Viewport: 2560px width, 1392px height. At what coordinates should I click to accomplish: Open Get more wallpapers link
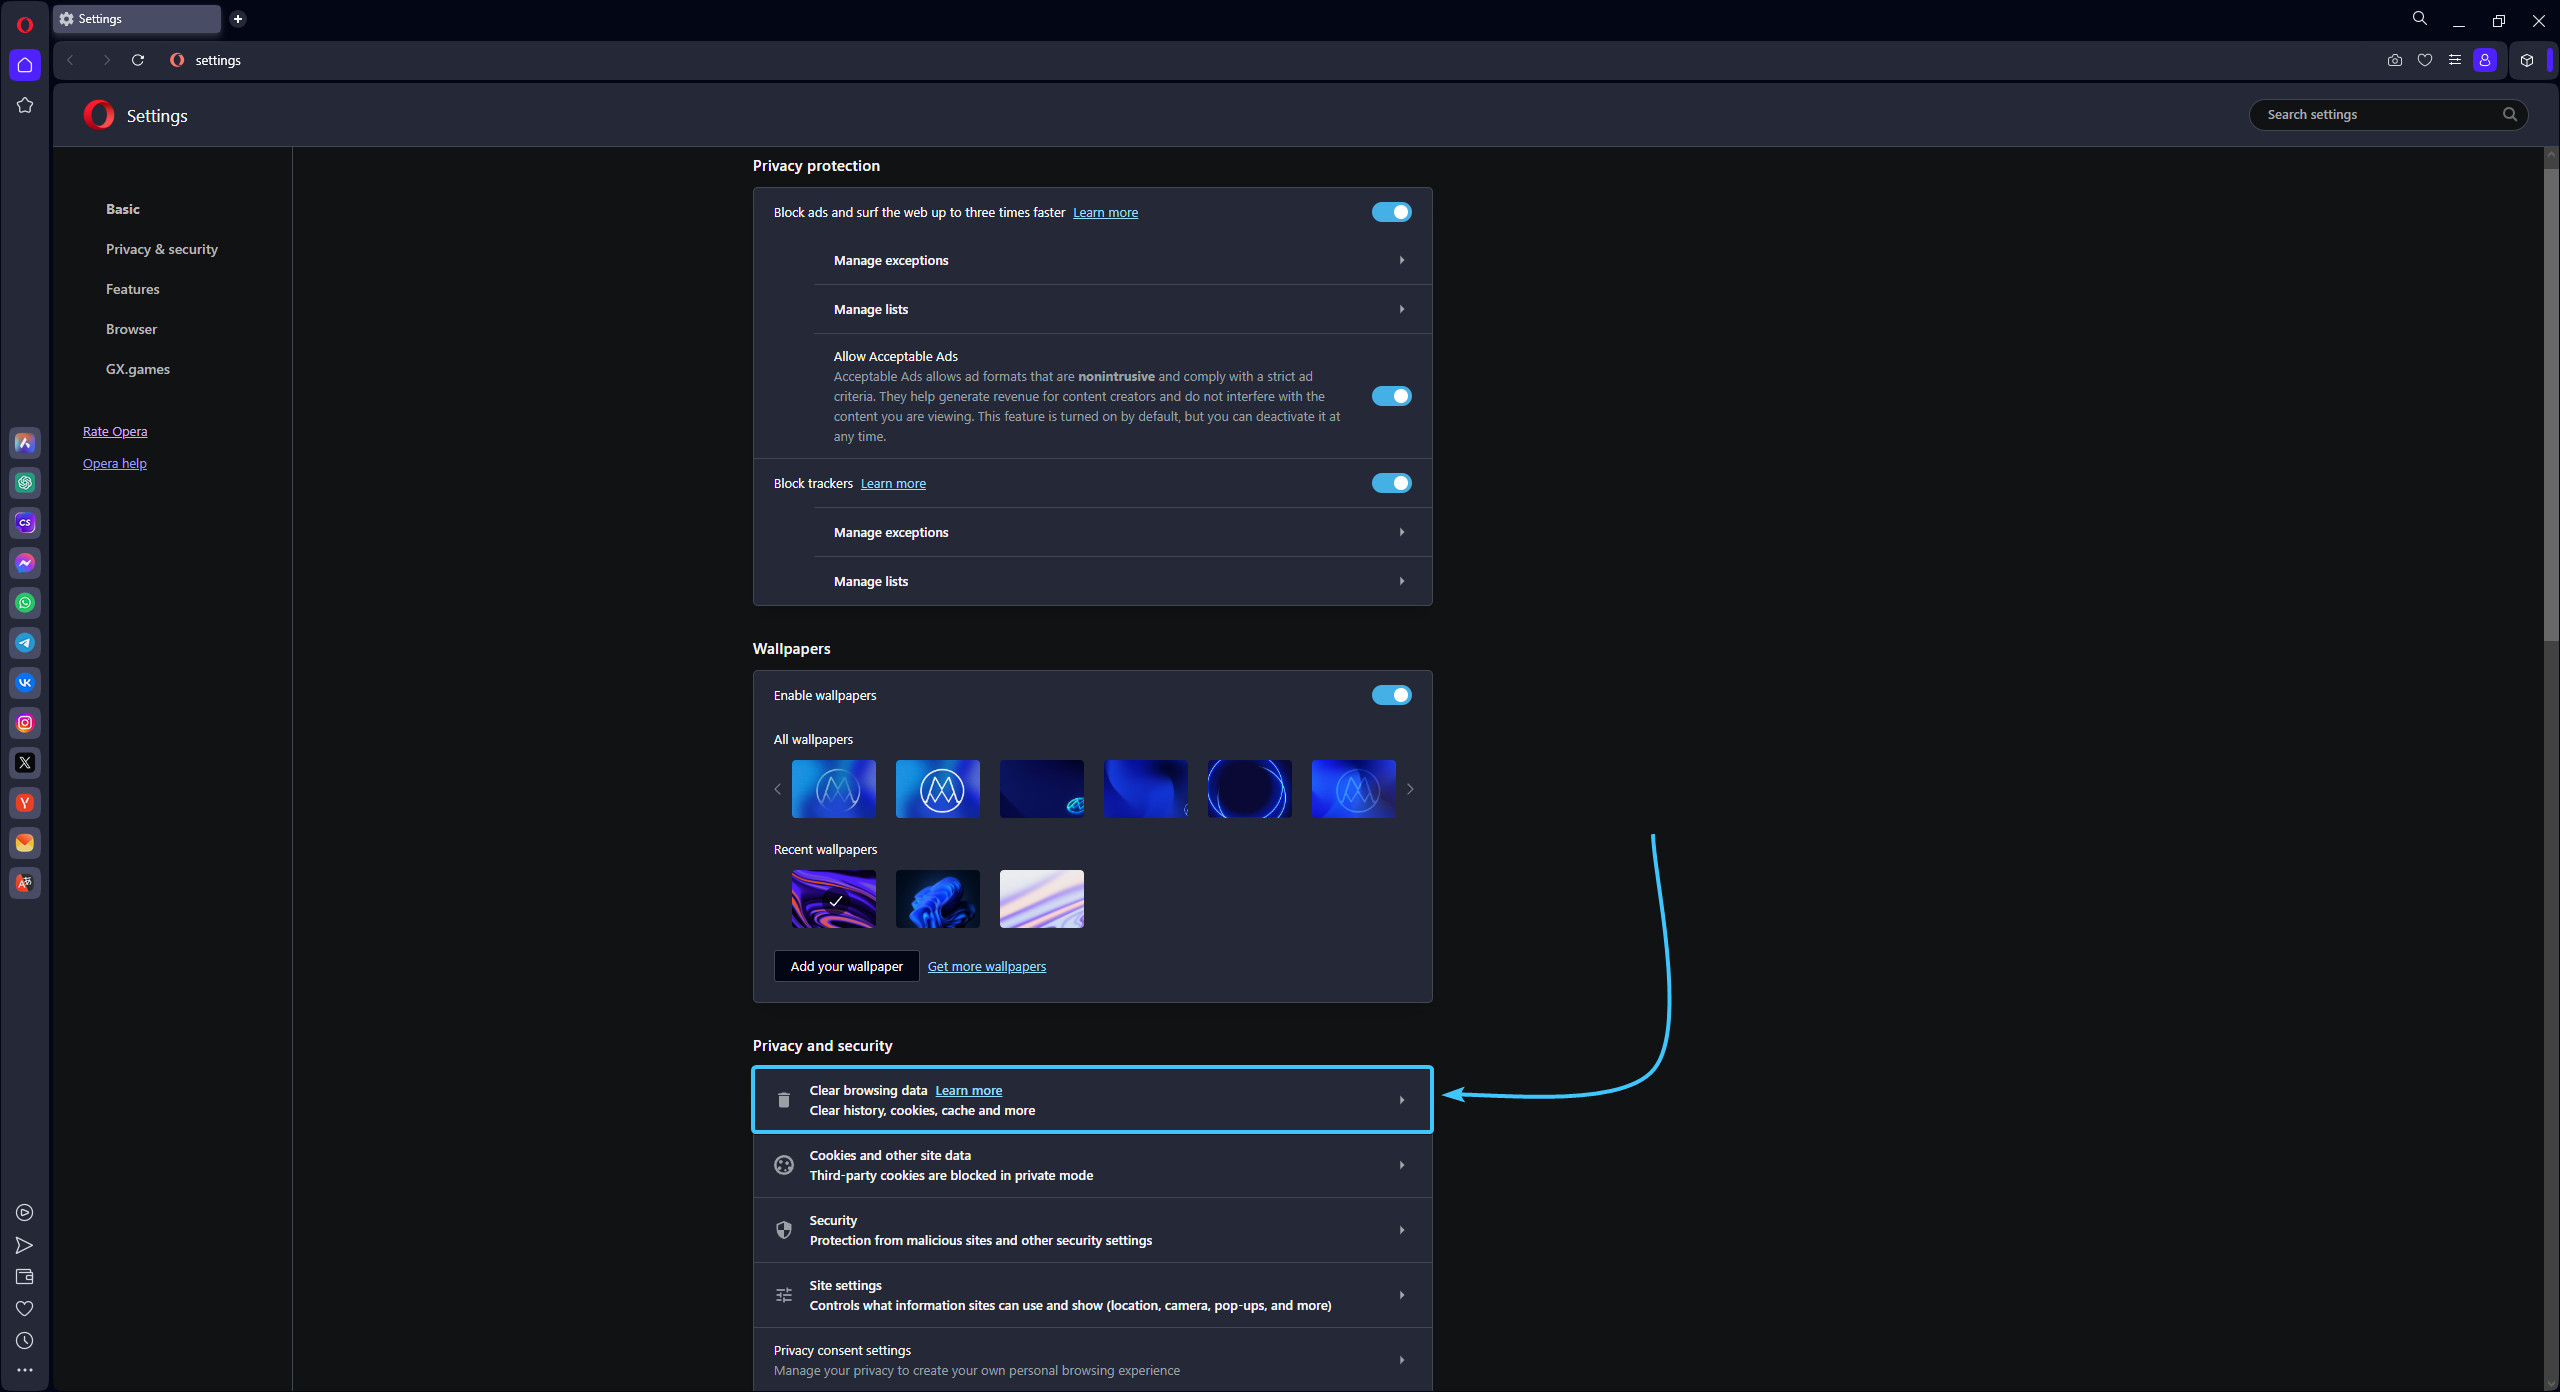coord(986,966)
